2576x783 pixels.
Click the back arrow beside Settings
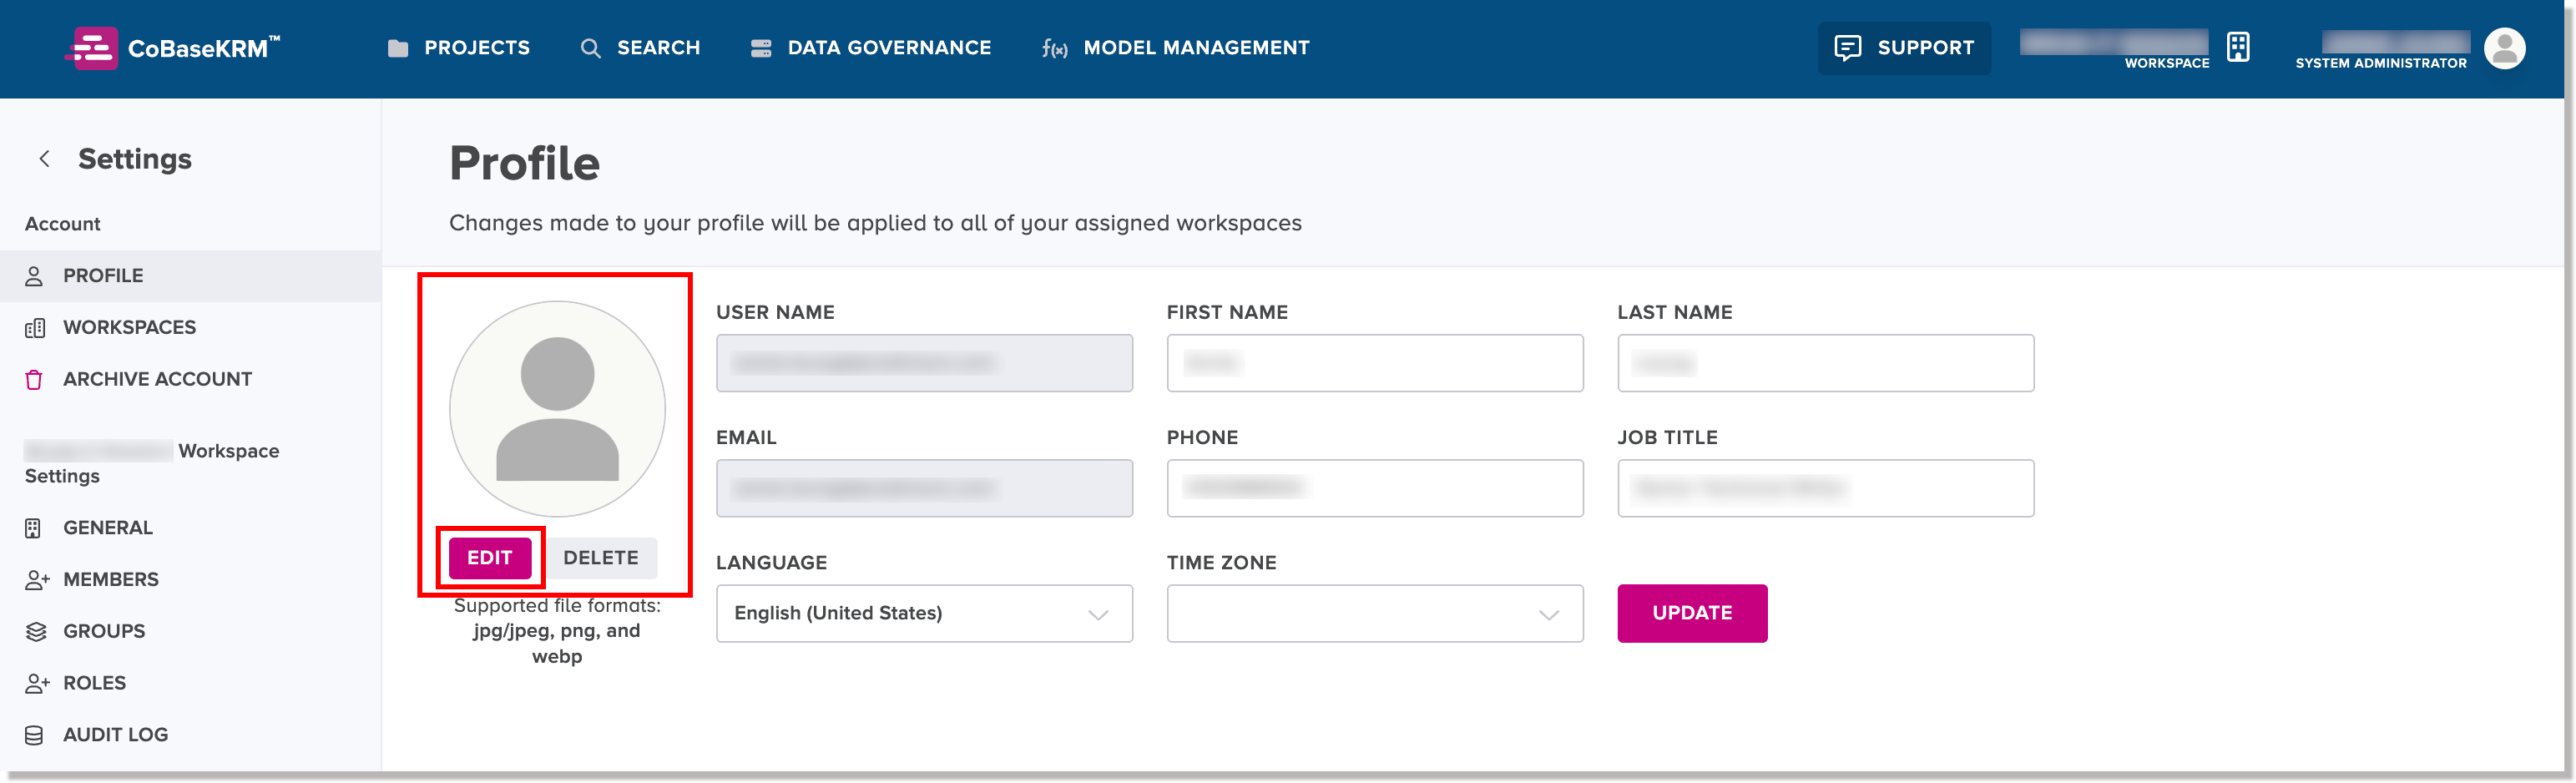point(44,159)
